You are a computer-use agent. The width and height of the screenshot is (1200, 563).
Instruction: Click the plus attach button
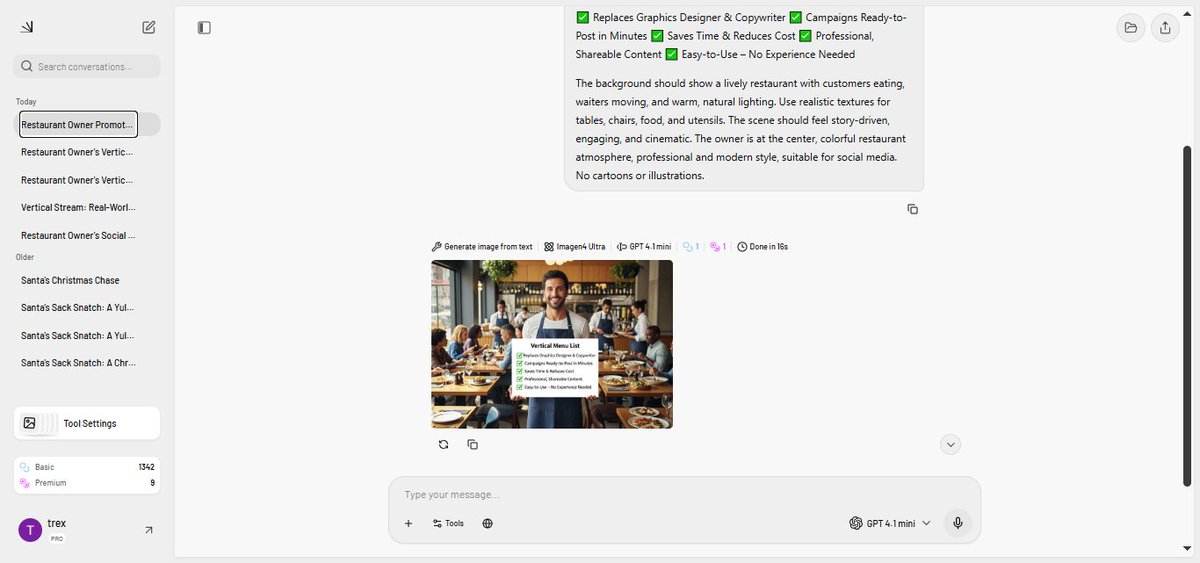coord(408,523)
